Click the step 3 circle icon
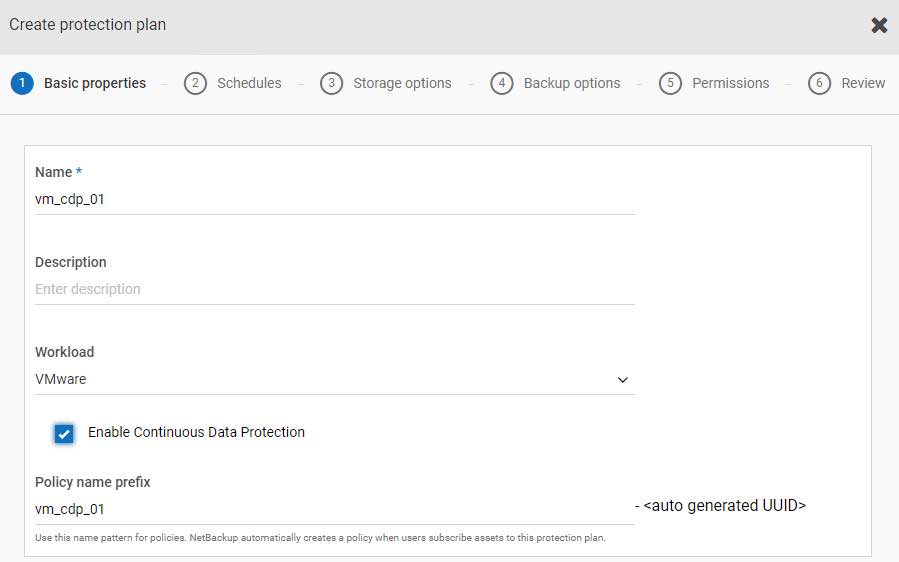Screen dimensions: 899x562 tap(331, 83)
